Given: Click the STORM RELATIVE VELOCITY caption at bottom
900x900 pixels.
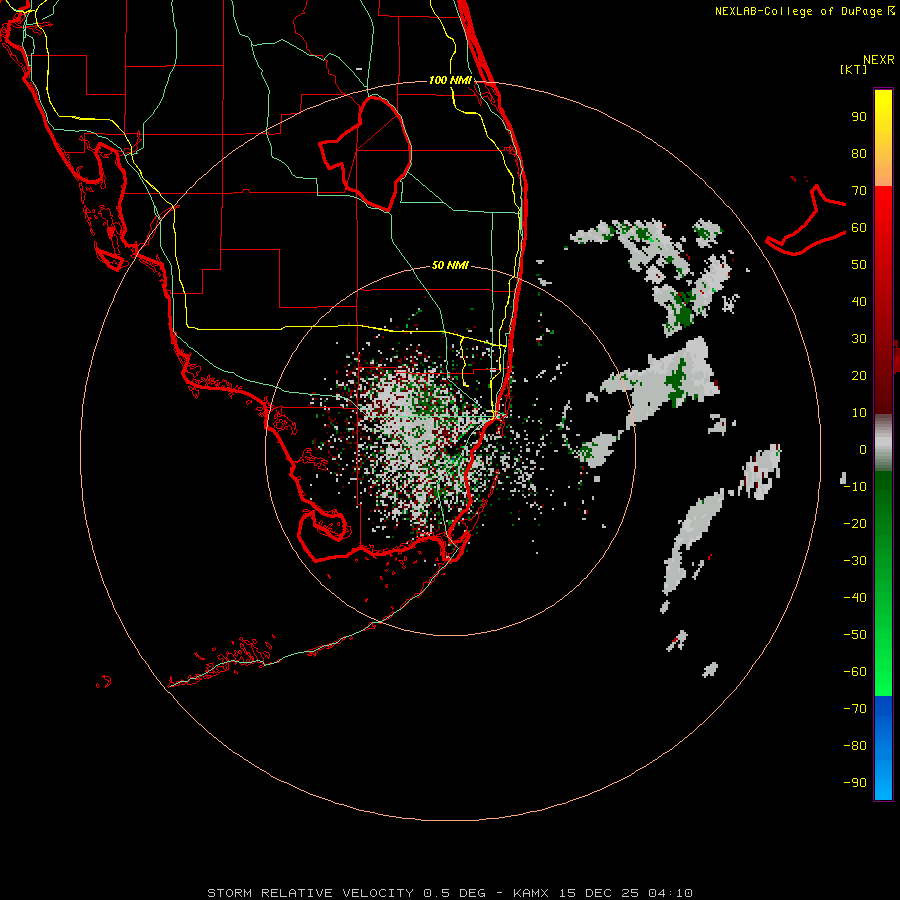Looking at the screenshot, I should [x=450, y=893].
